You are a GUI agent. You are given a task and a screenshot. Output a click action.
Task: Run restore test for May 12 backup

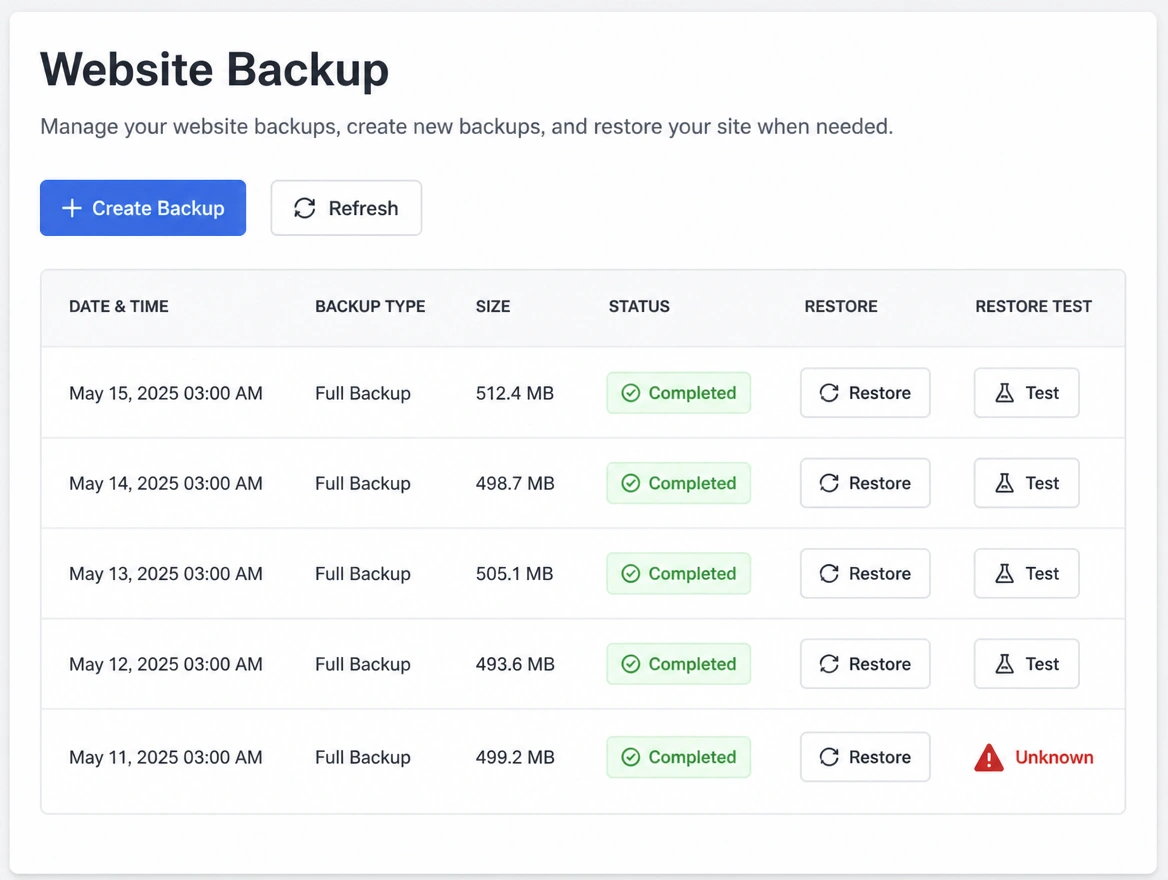[1026, 663]
